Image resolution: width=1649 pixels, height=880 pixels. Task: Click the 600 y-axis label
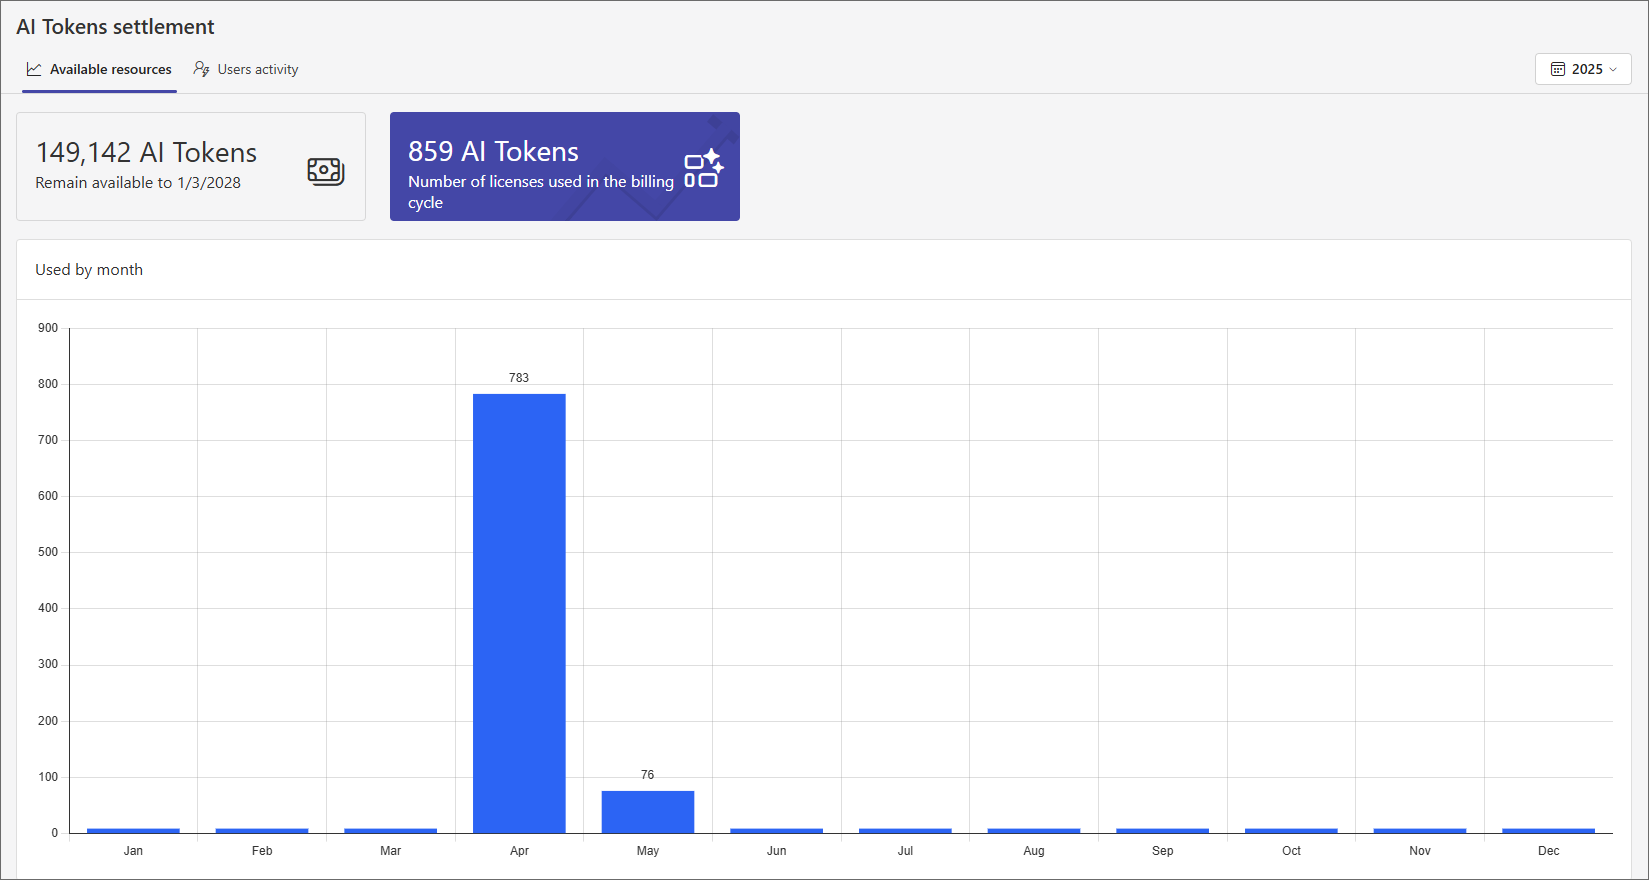point(48,496)
